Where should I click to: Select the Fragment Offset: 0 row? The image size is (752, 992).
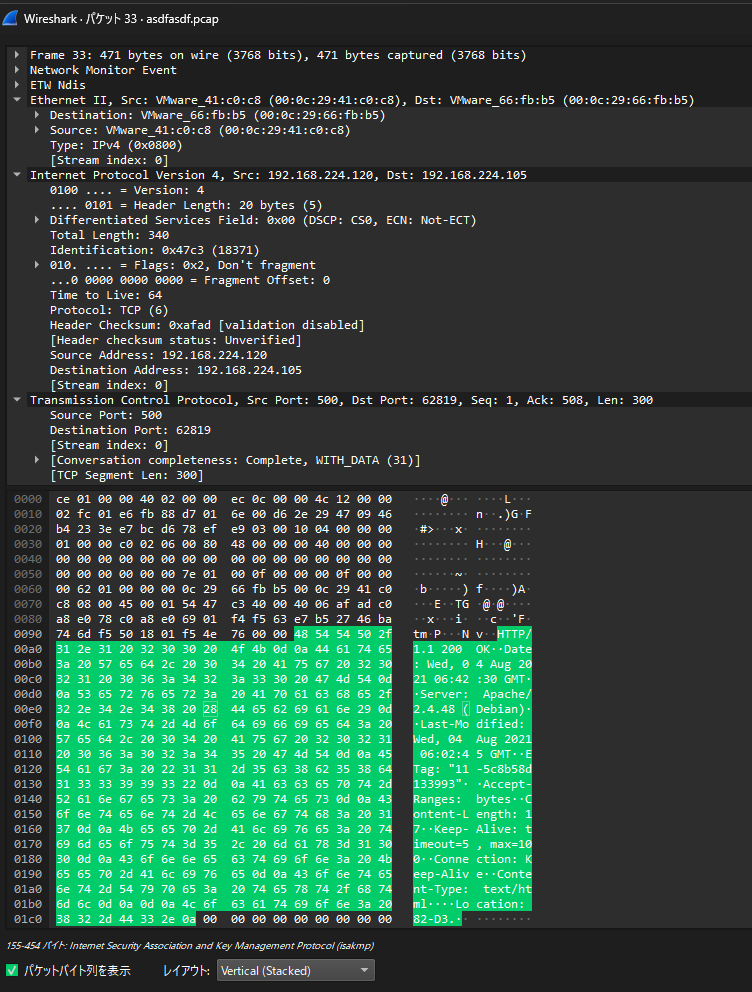click(190, 280)
